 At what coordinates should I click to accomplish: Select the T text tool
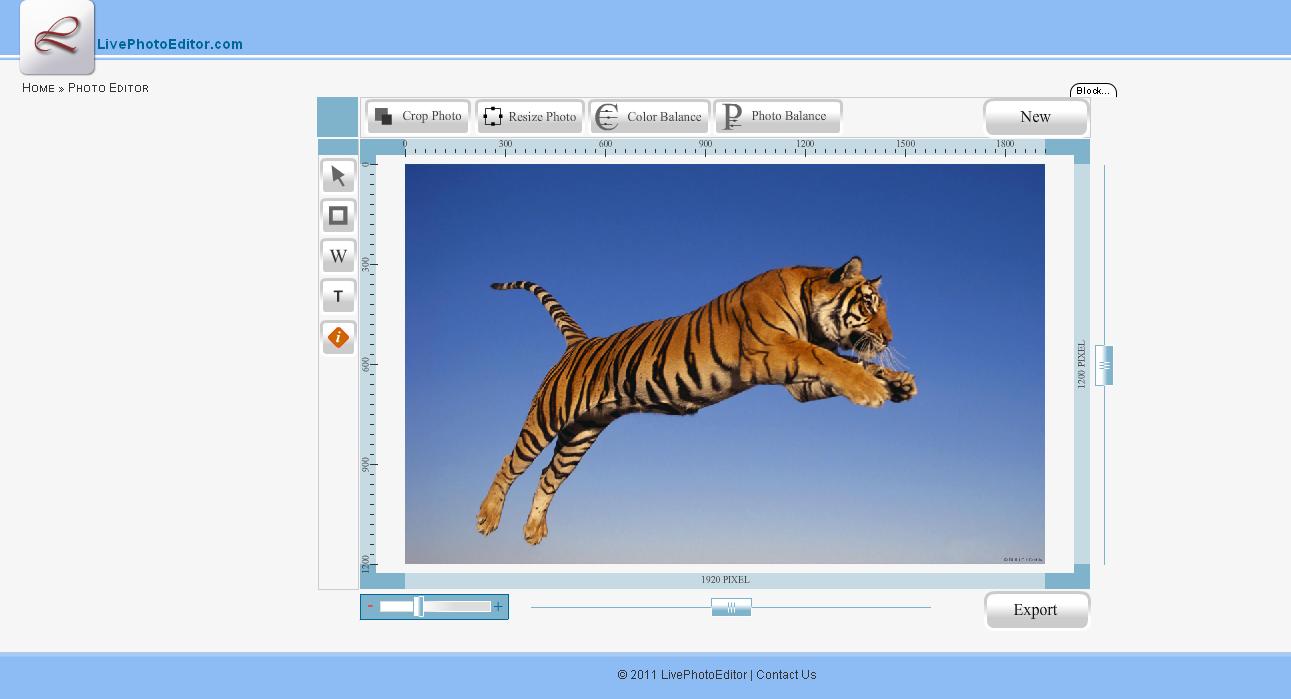point(338,296)
